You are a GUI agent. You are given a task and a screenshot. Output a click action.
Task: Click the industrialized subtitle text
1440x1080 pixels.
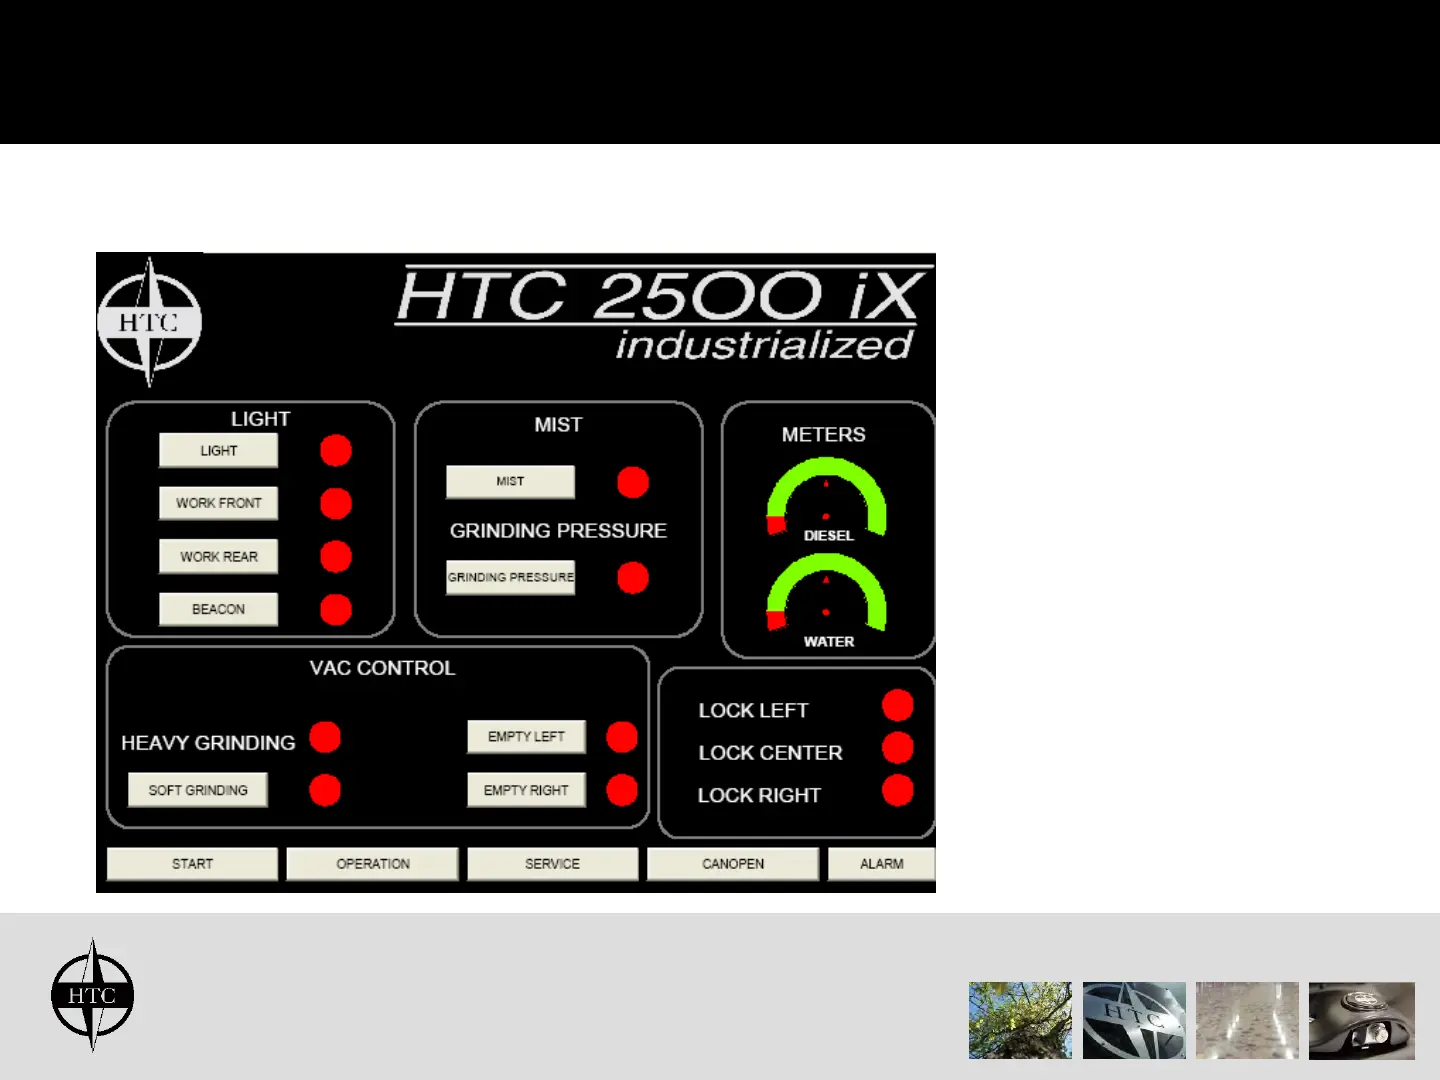click(x=764, y=344)
